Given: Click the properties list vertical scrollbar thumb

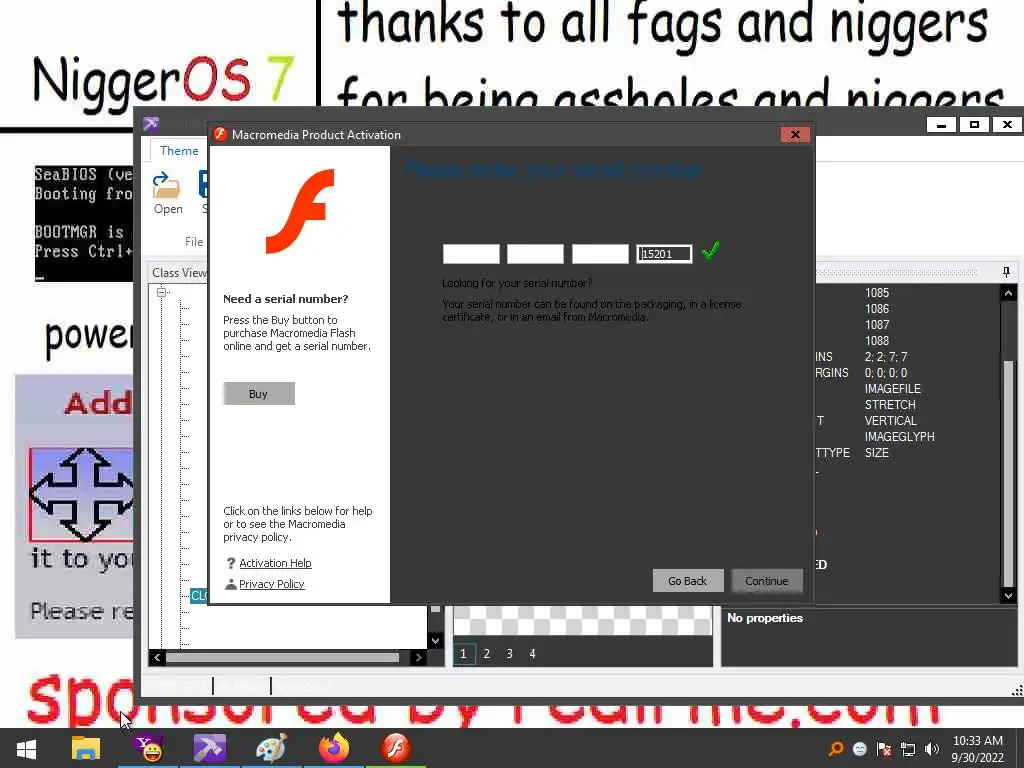Looking at the screenshot, I should (1008, 473).
